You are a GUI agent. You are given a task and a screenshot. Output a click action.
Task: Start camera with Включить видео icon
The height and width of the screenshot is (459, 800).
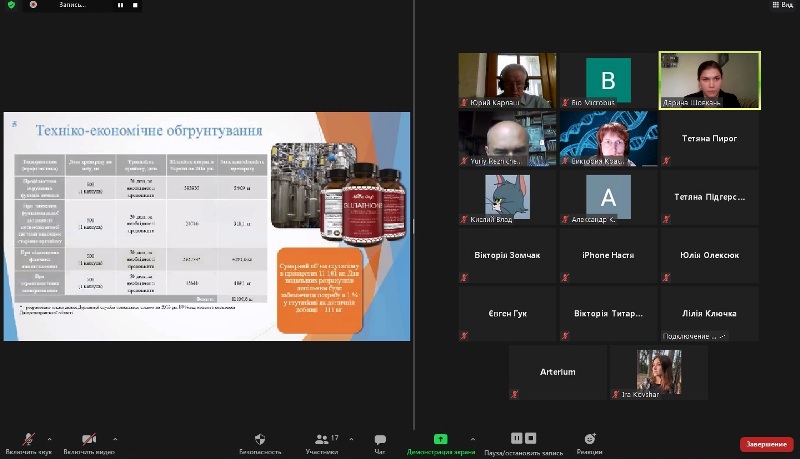[x=89, y=439]
